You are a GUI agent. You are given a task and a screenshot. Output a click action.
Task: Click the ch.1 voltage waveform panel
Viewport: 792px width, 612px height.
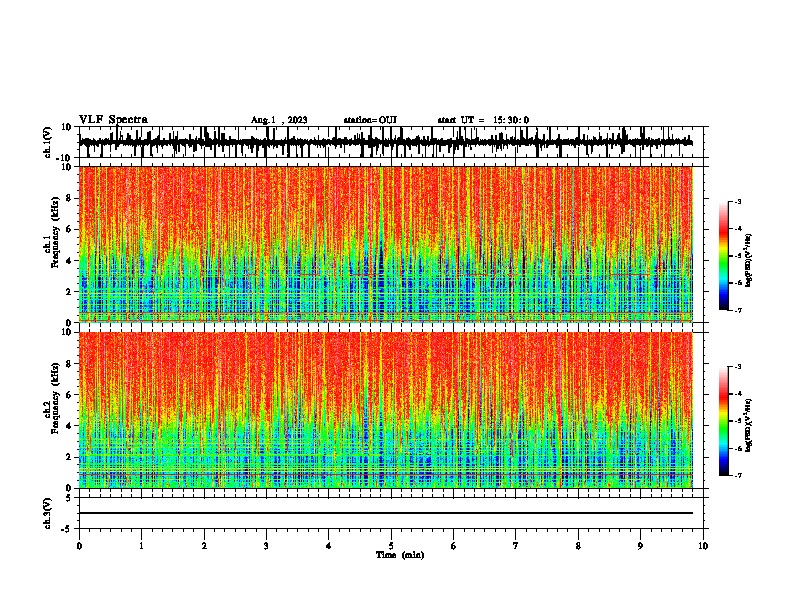[x=391, y=142]
